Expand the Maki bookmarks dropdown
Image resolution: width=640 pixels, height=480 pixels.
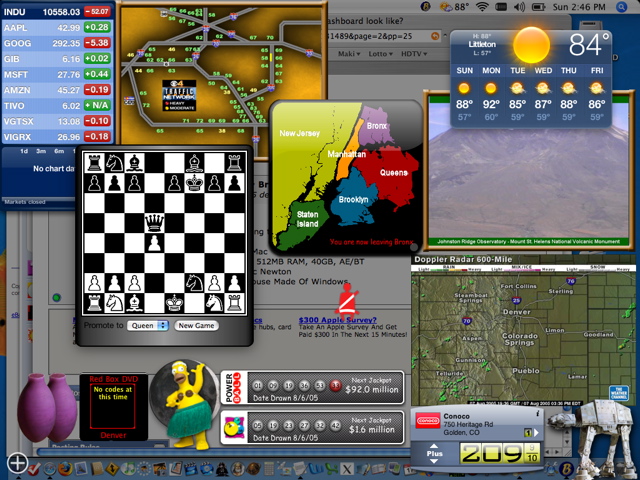(349, 54)
